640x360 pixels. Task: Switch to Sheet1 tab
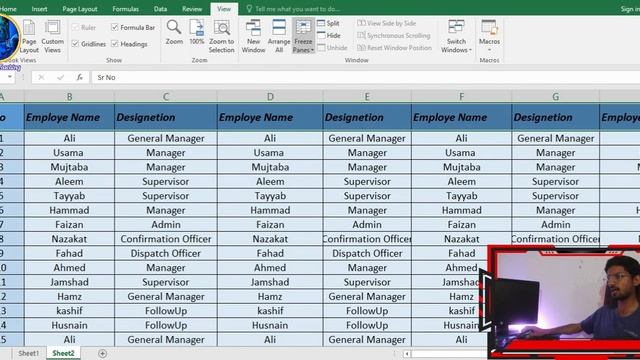29,353
